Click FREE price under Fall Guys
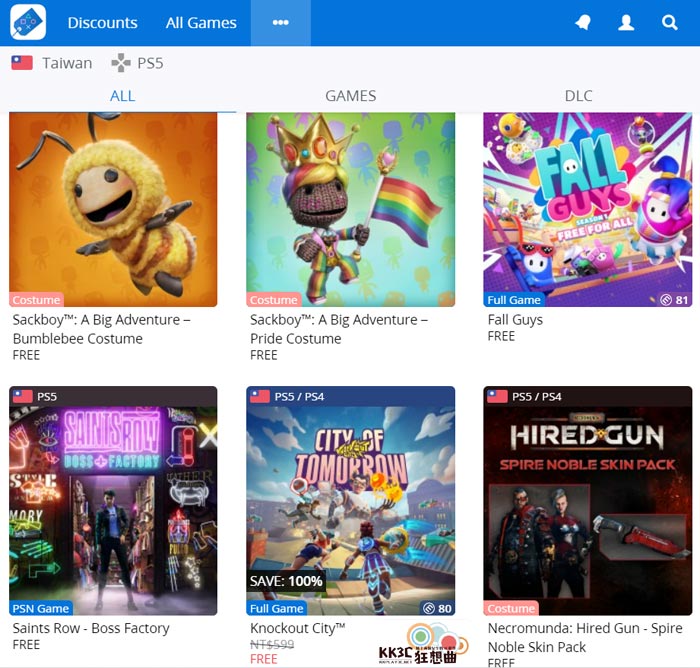Screen dimensions: 700x668 [x=501, y=336]
